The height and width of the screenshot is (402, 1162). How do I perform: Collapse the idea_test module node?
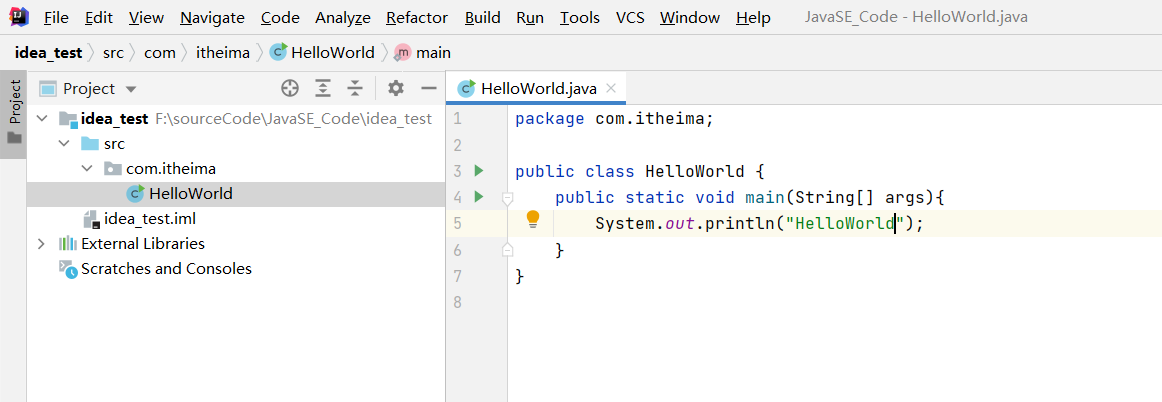click(x=42, y=119)
